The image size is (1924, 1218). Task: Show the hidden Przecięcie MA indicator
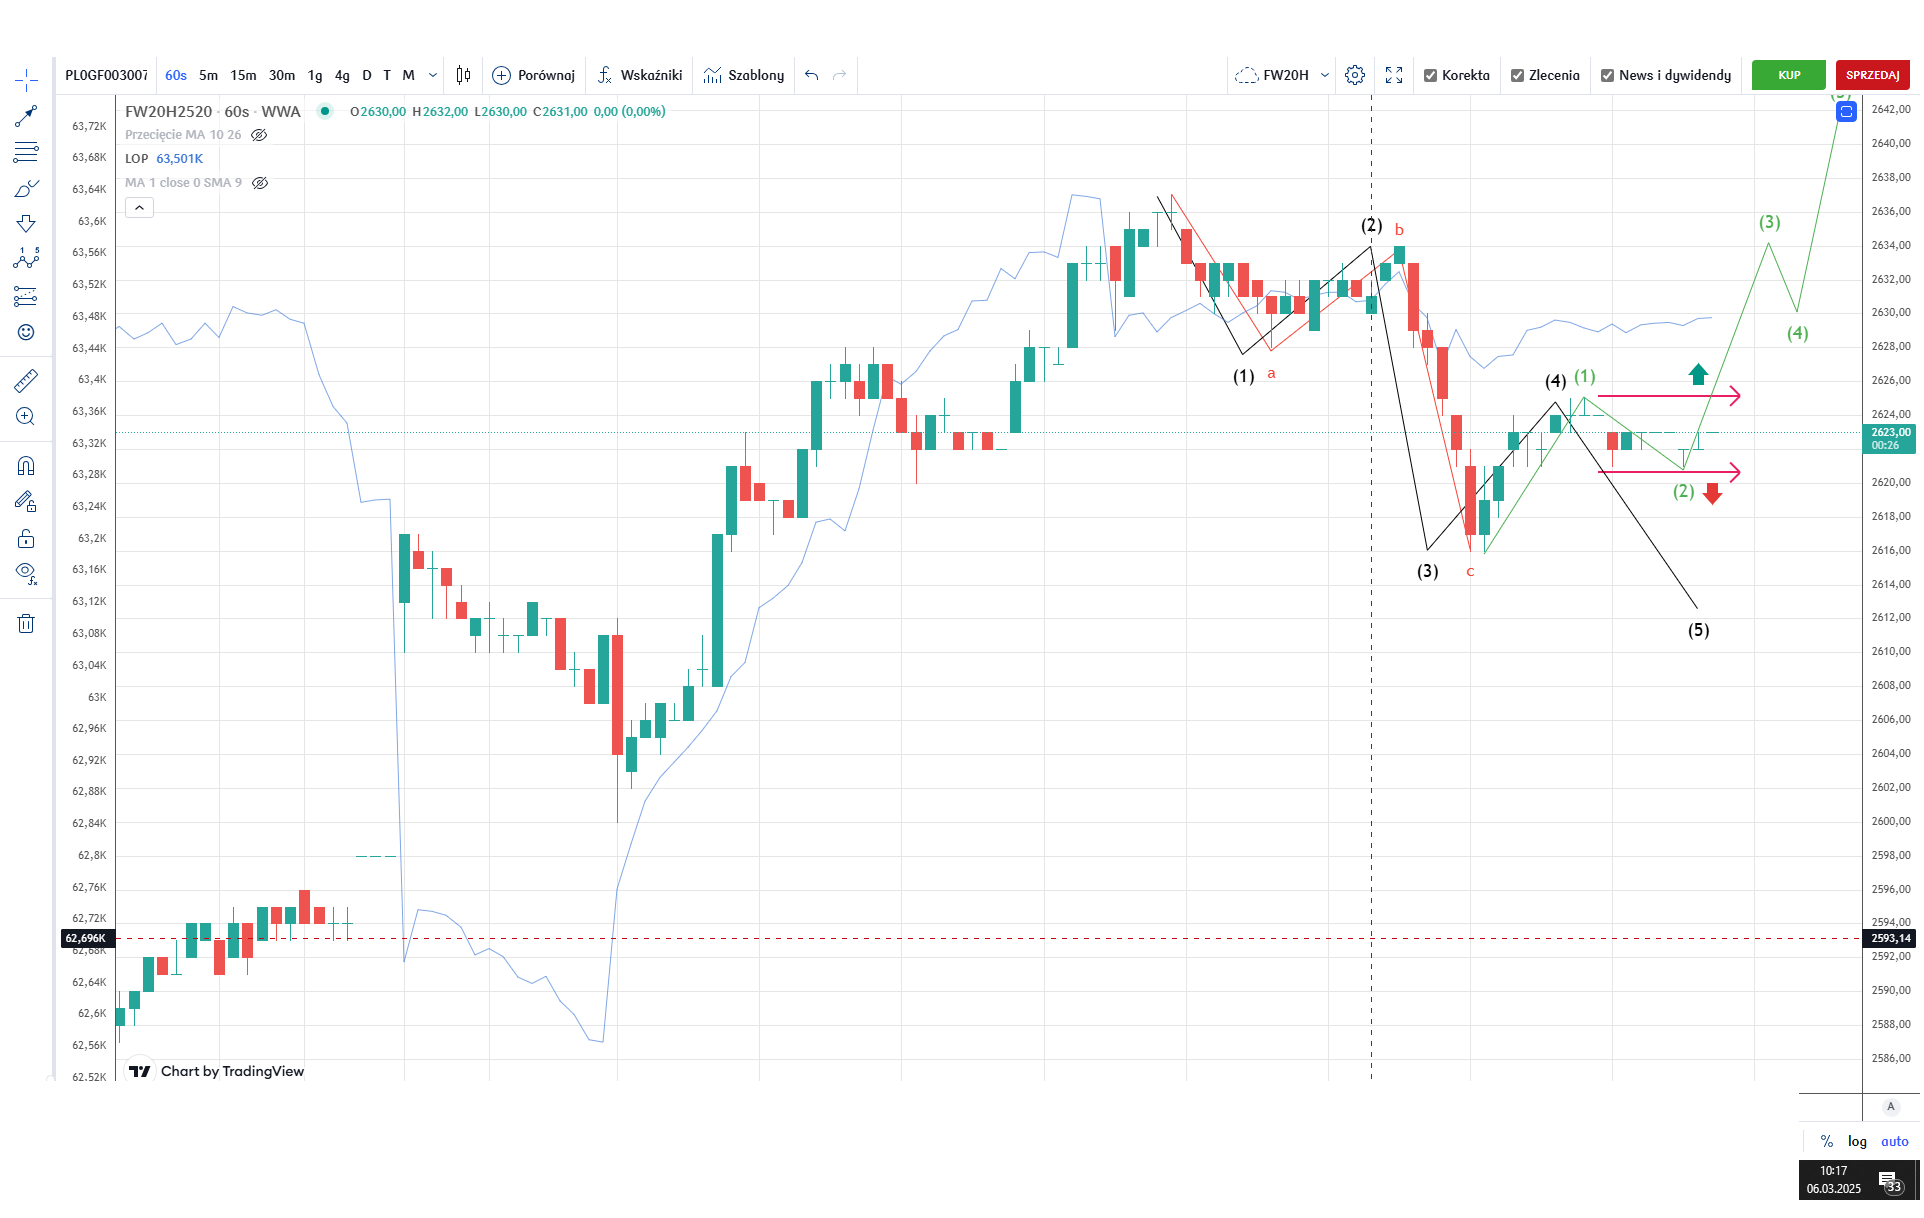click(x=259, y=135)
